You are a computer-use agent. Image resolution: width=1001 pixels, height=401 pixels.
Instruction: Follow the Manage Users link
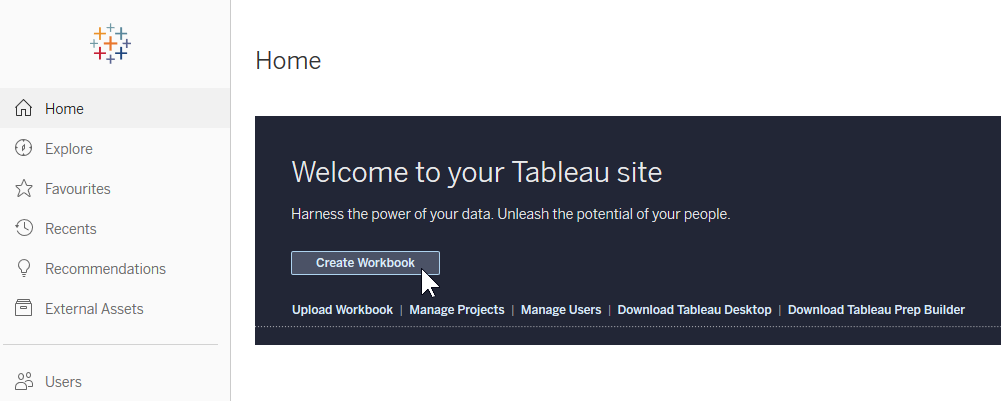tap(561, 310)
